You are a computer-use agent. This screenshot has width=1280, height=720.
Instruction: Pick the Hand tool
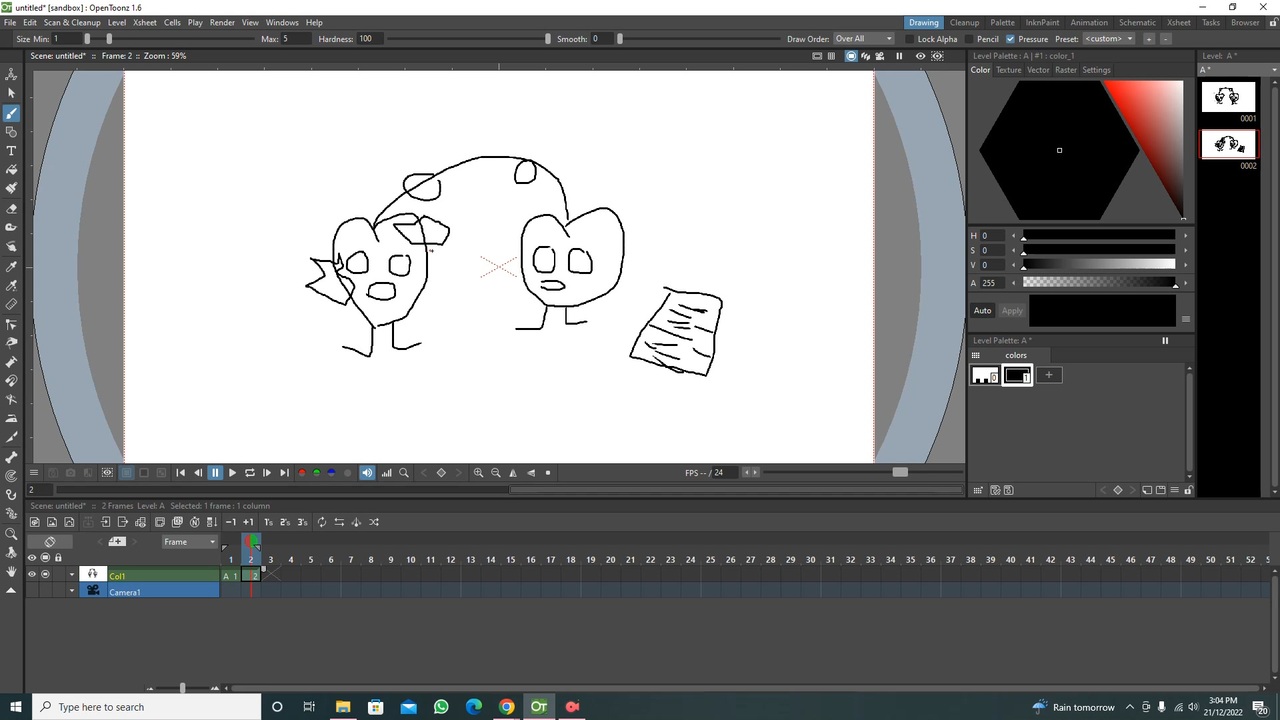[x=11, y=571]
